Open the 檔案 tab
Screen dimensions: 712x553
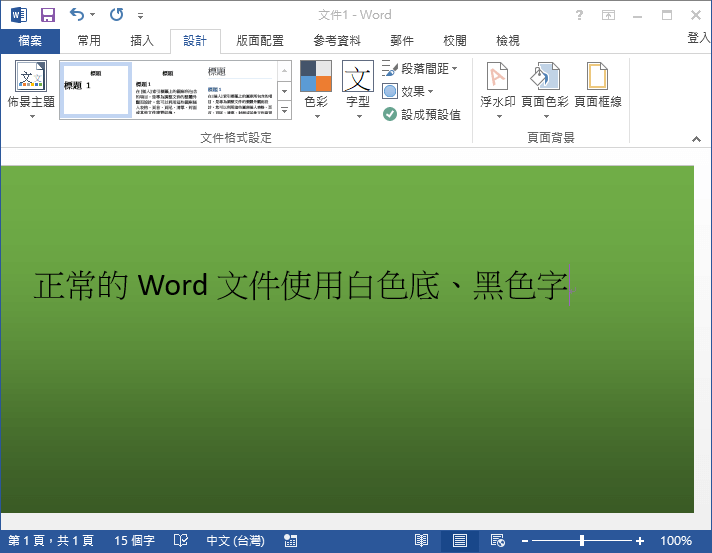coord(30,41)
